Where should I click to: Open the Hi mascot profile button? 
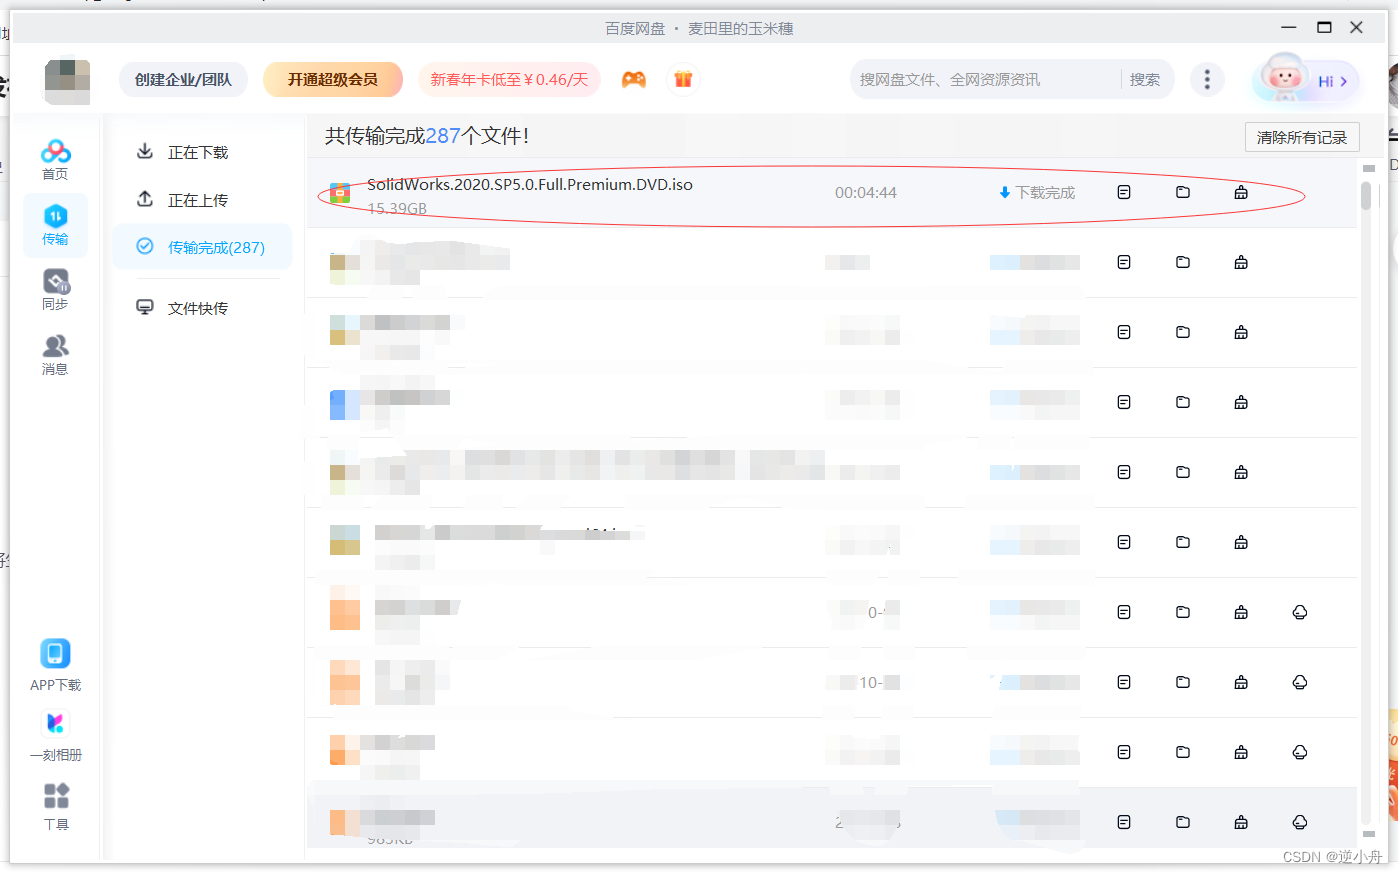coord(1306,78)
